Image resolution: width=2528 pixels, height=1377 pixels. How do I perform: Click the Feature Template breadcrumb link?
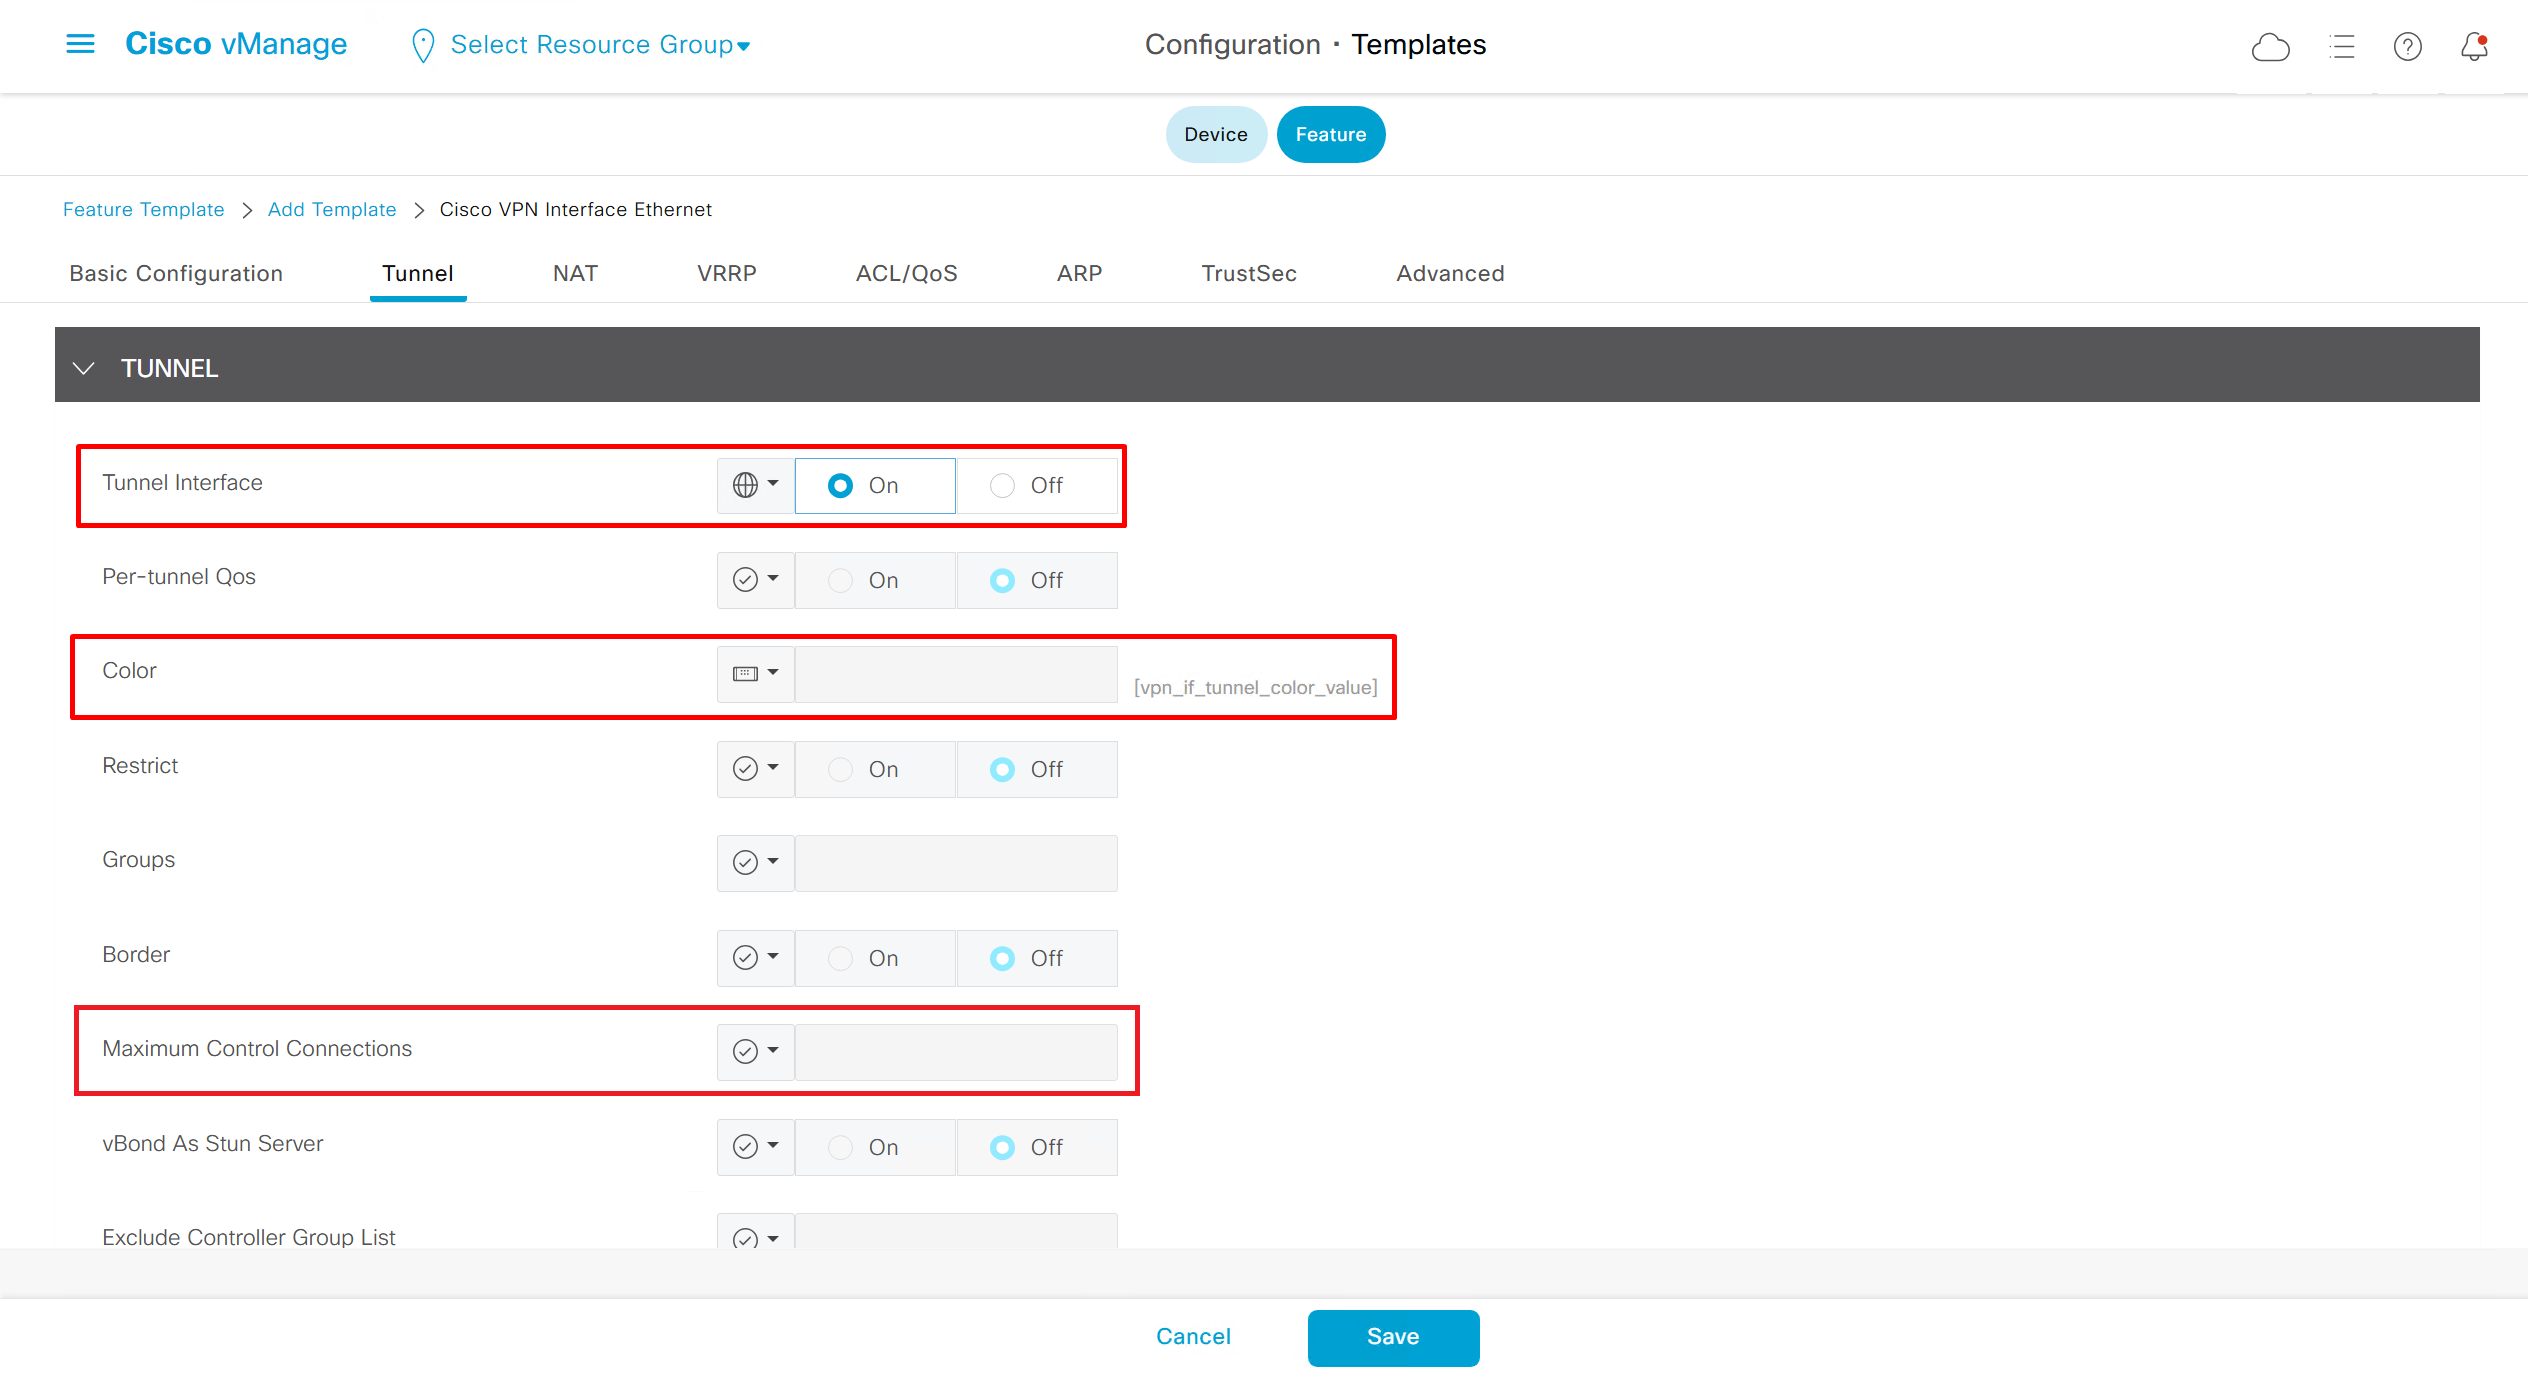coord(143,209)
